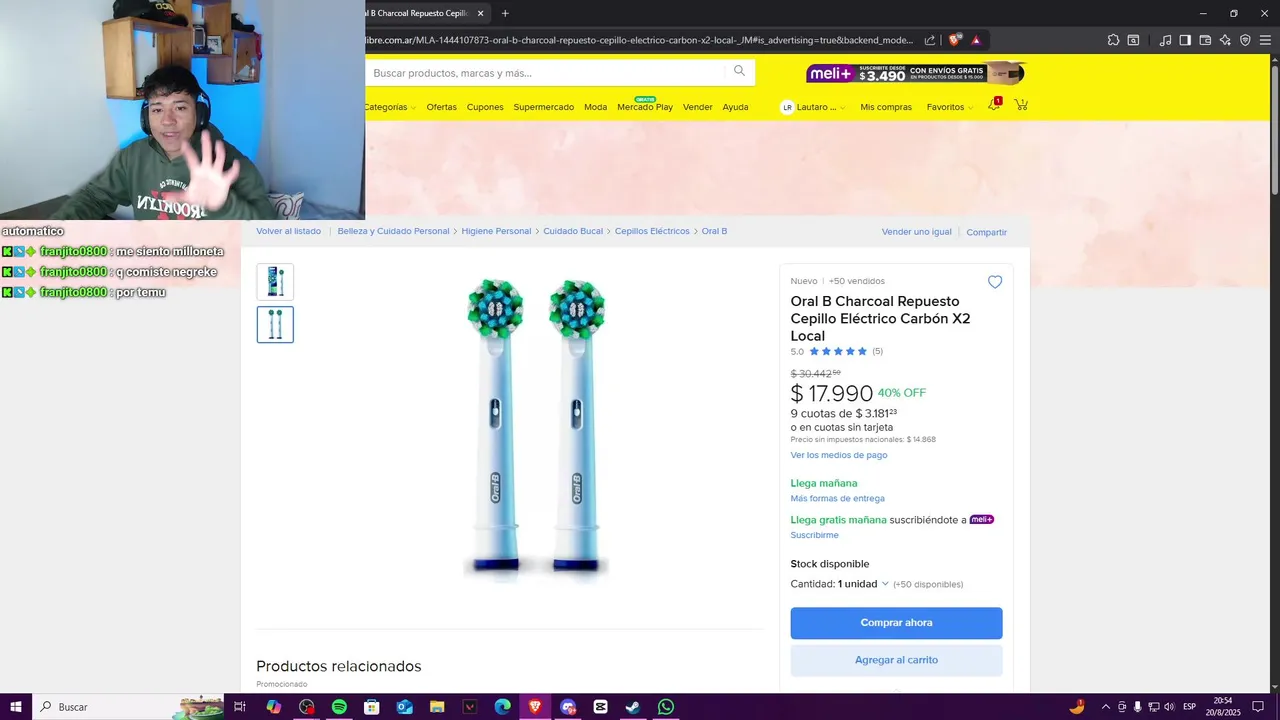This screenshot has width=1280, height=720.
Task: Select first product thumbnail image
Action: [275, 282]
